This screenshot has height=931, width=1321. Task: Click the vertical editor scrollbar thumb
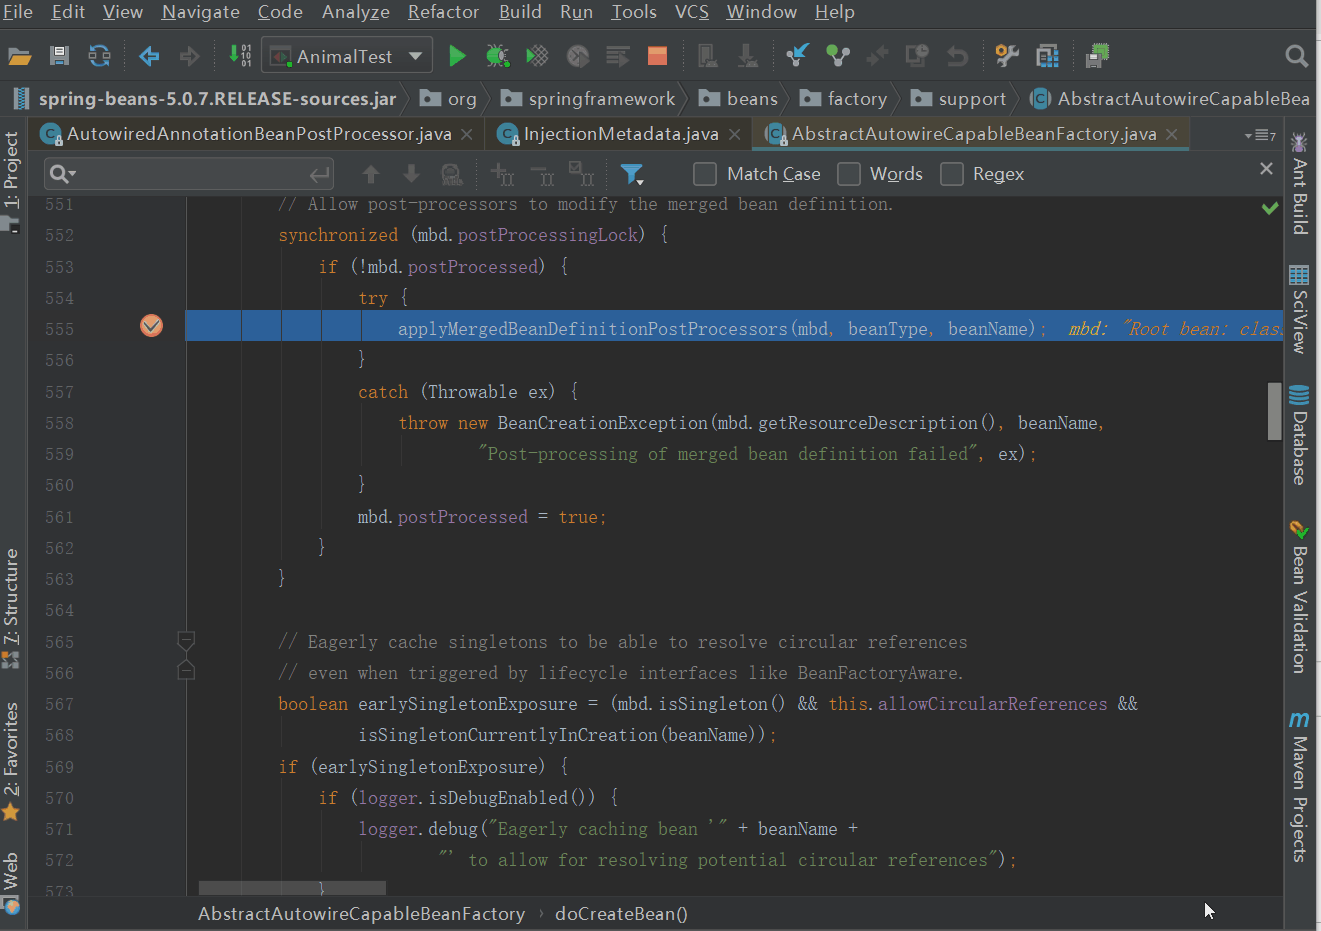click(1274, 411)
